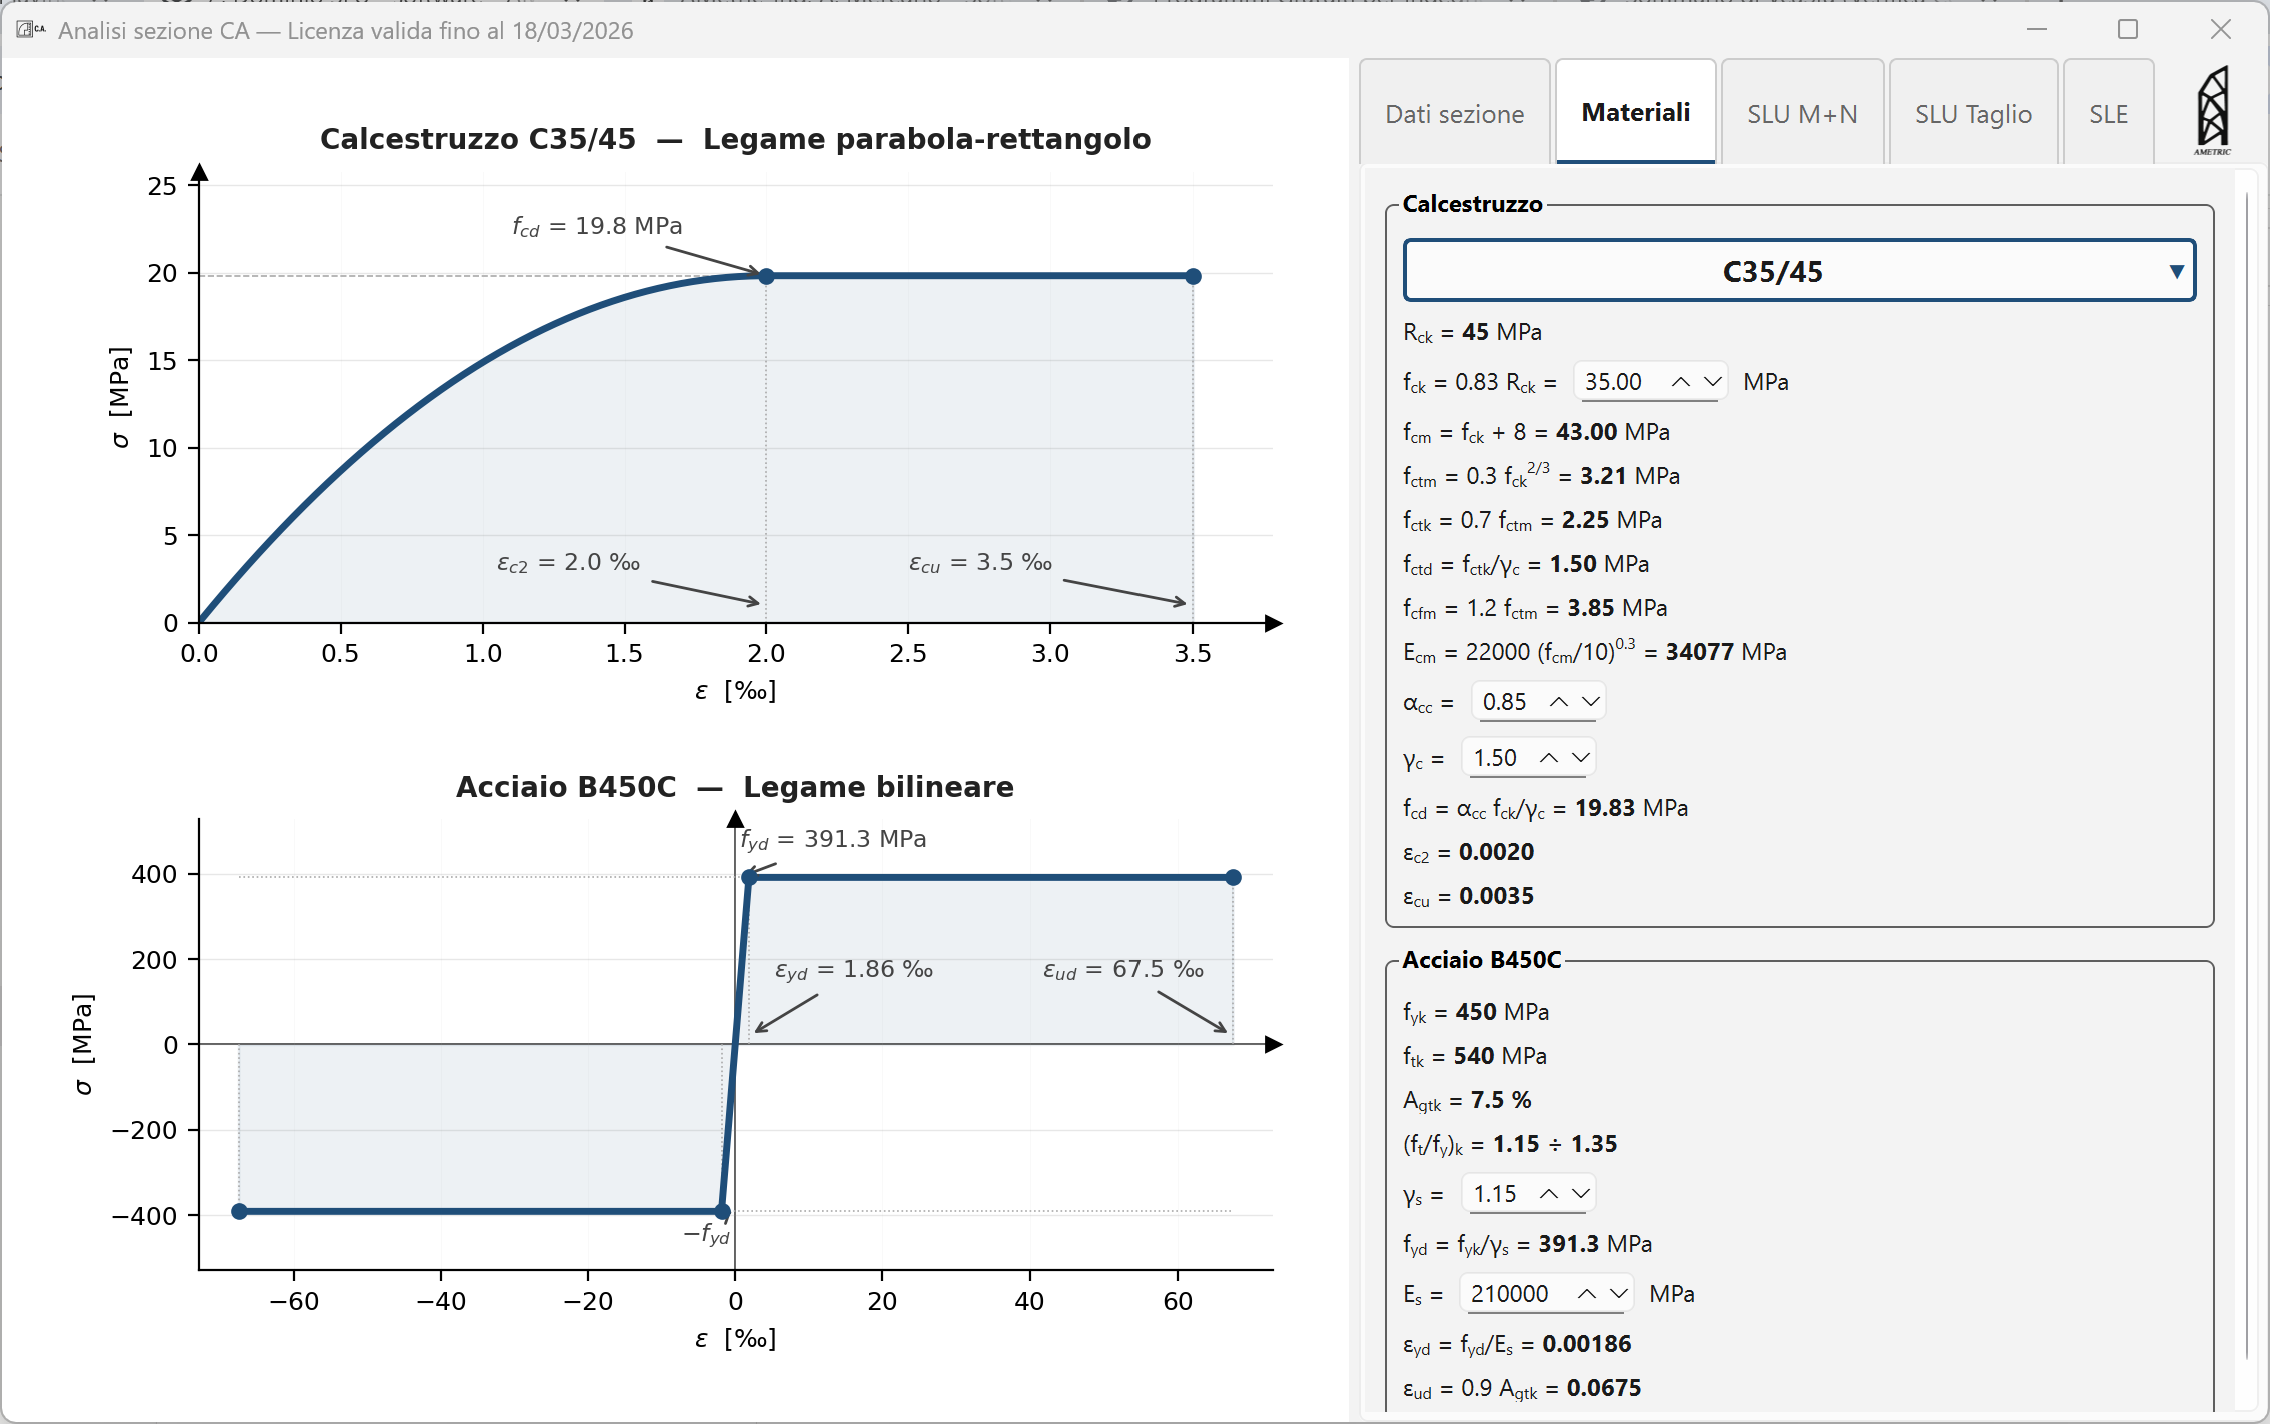Increase Es modulus up arrow
The height and width of the screenshot is (1424, 2270).
1587,1294
